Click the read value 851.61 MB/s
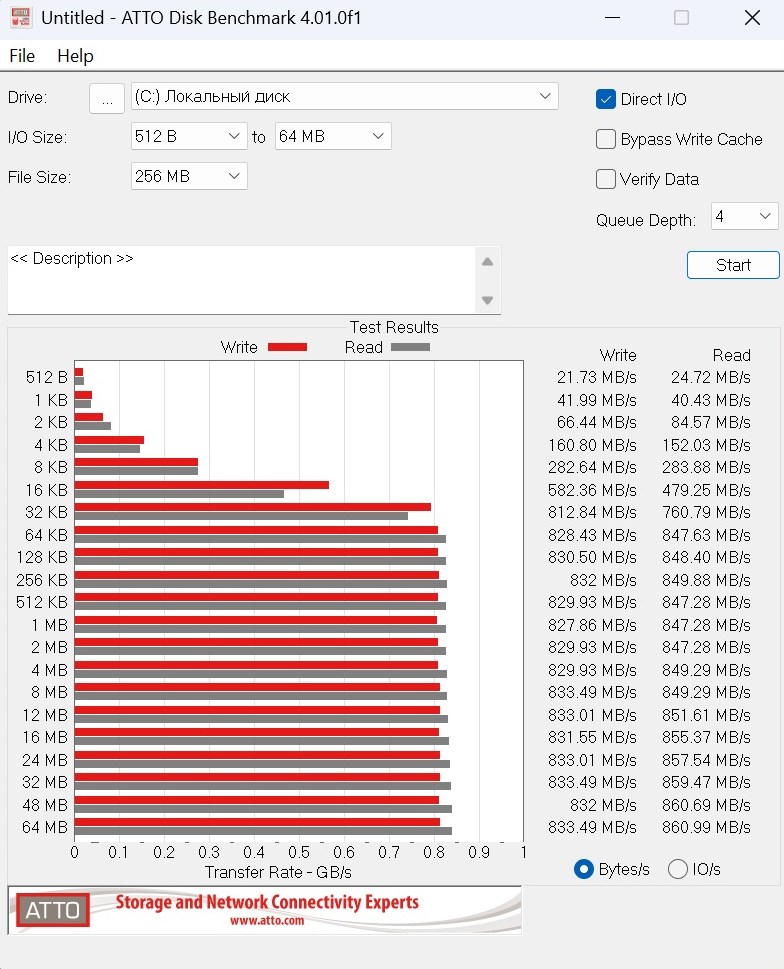784x969 pixels. 707,715
